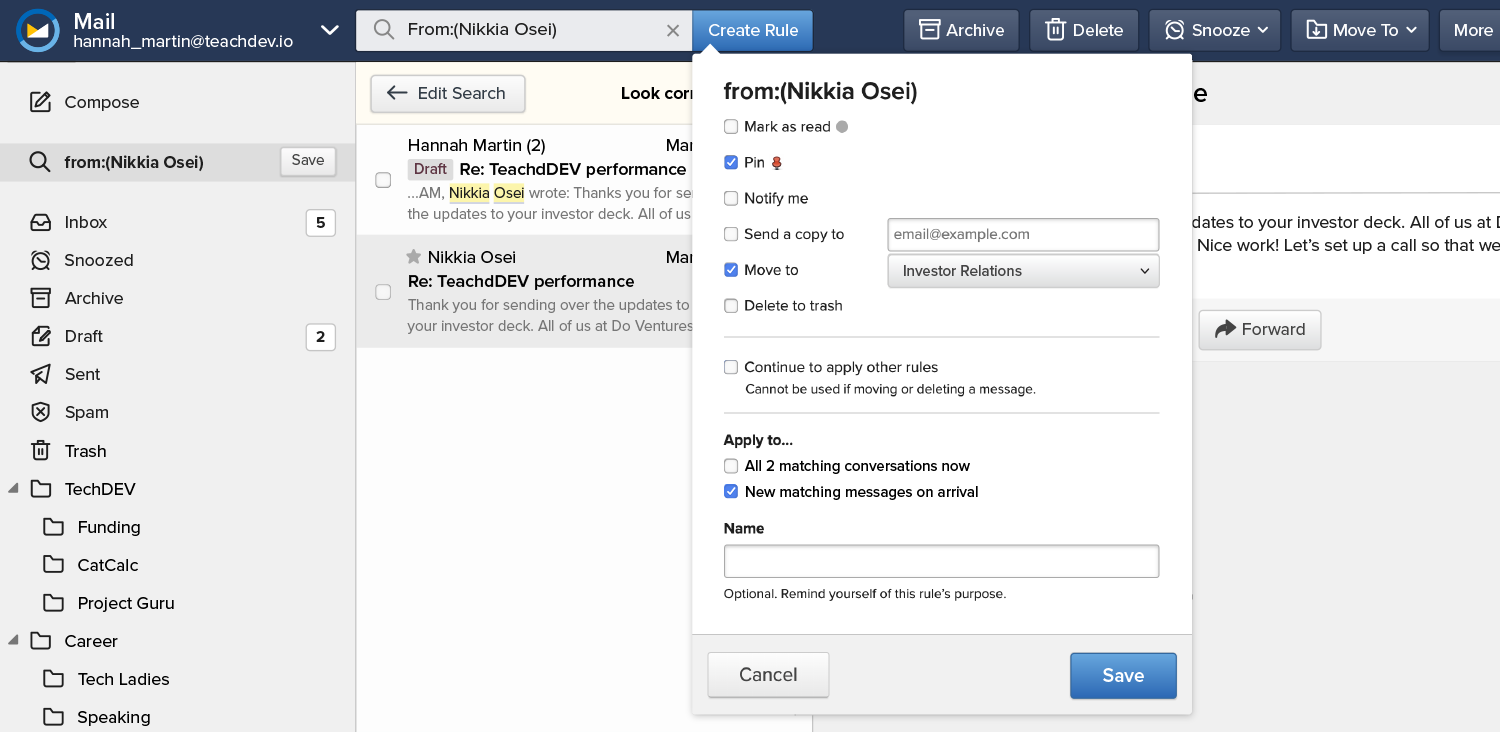Open the Snoozed folder clock icon
1500x732 pixels.
[x=40, y=260]
